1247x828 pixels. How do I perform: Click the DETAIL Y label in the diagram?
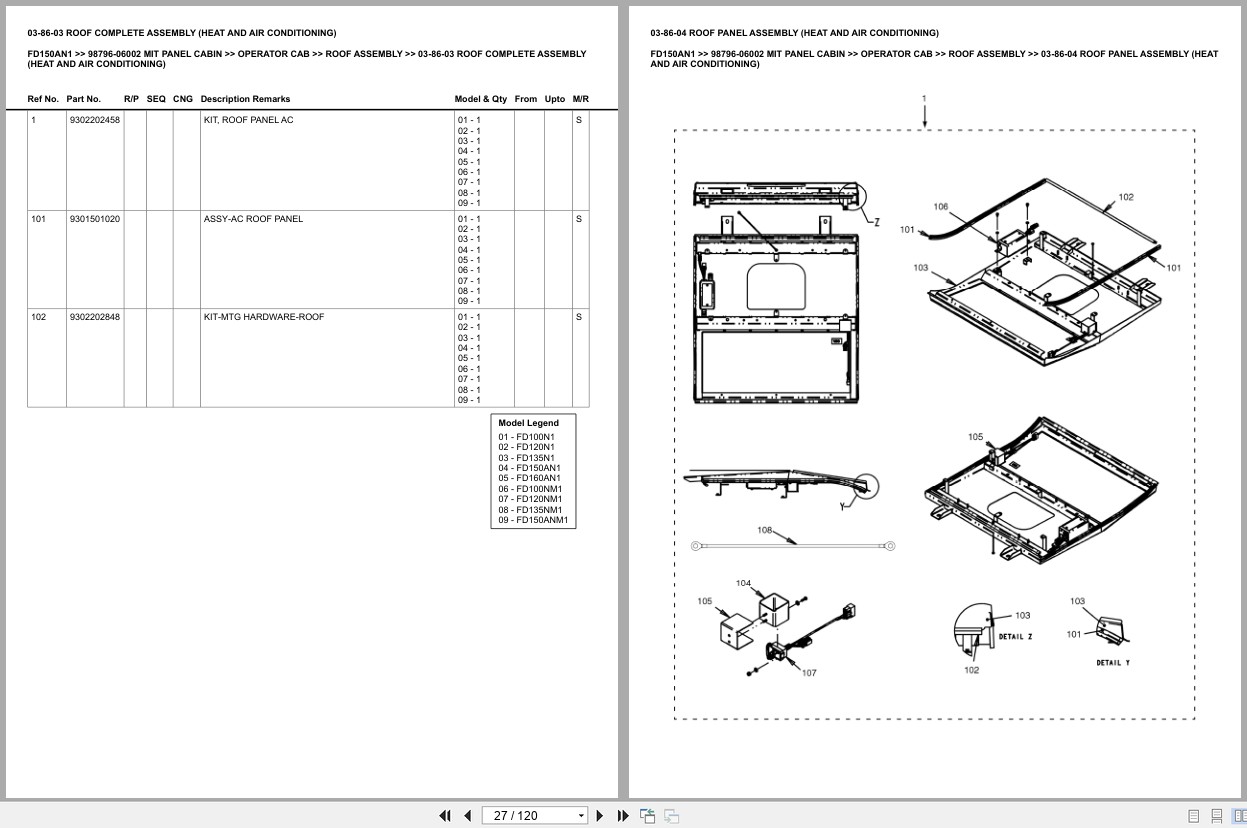click(x=1113, y=663)
